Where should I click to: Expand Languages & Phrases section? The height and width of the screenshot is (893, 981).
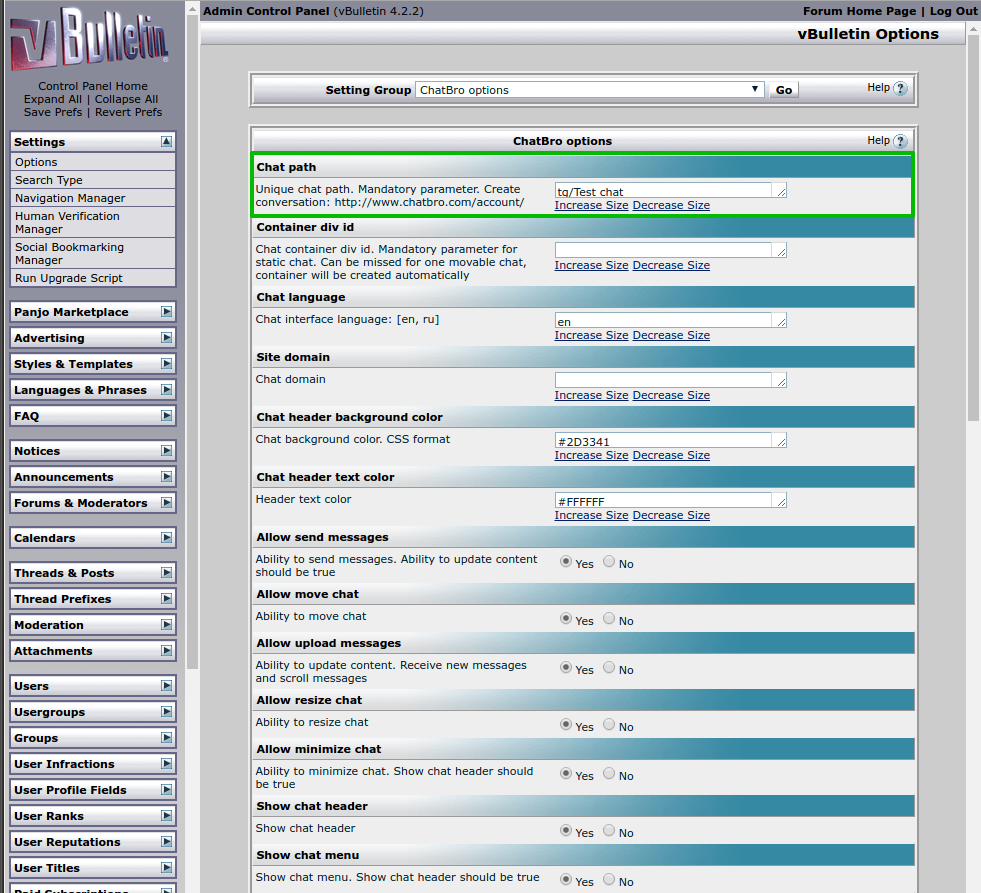click(166, 390)
